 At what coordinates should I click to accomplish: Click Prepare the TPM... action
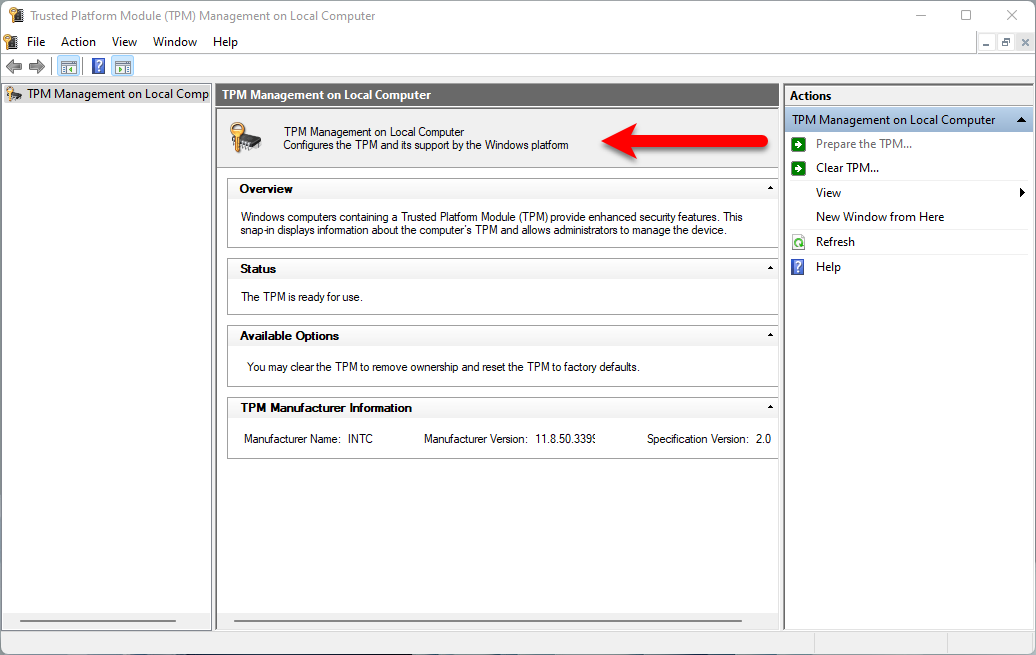(864, 144)
